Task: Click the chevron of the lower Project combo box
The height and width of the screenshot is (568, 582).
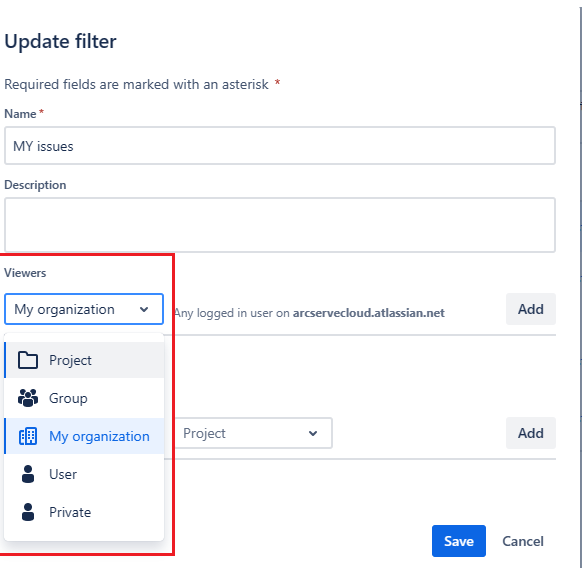Action: (313, 433)
